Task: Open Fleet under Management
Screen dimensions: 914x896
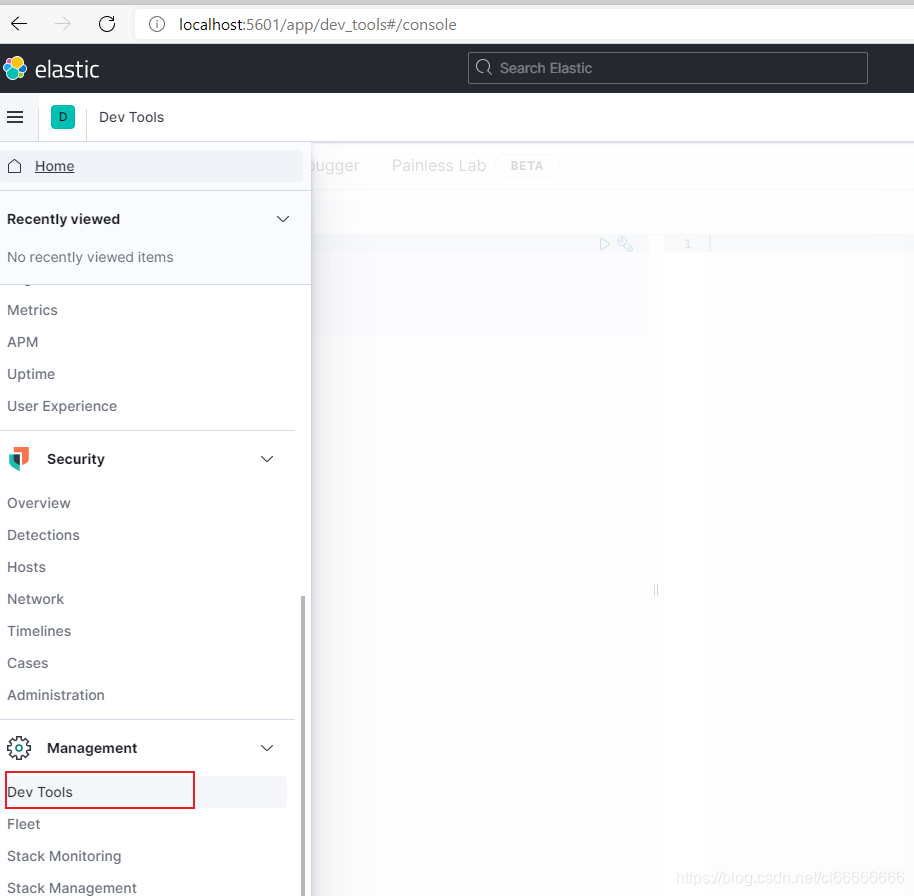Action: [x=24, y=824]
